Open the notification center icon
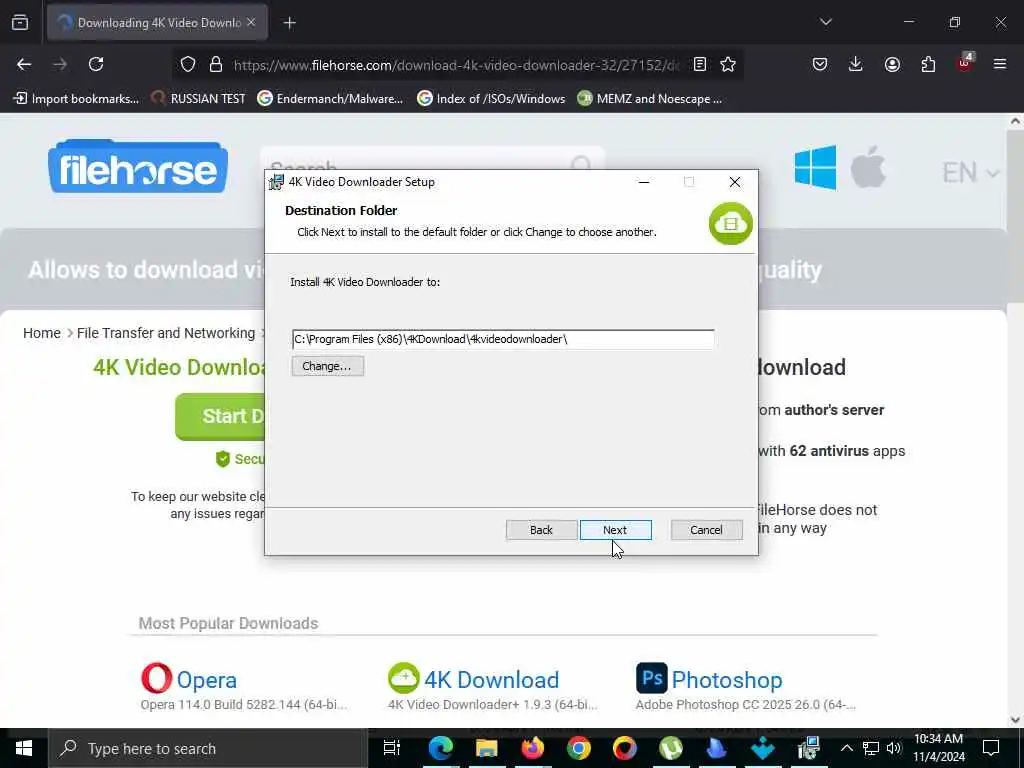The width and height of the screenshot is (1024, 768). 991,748
